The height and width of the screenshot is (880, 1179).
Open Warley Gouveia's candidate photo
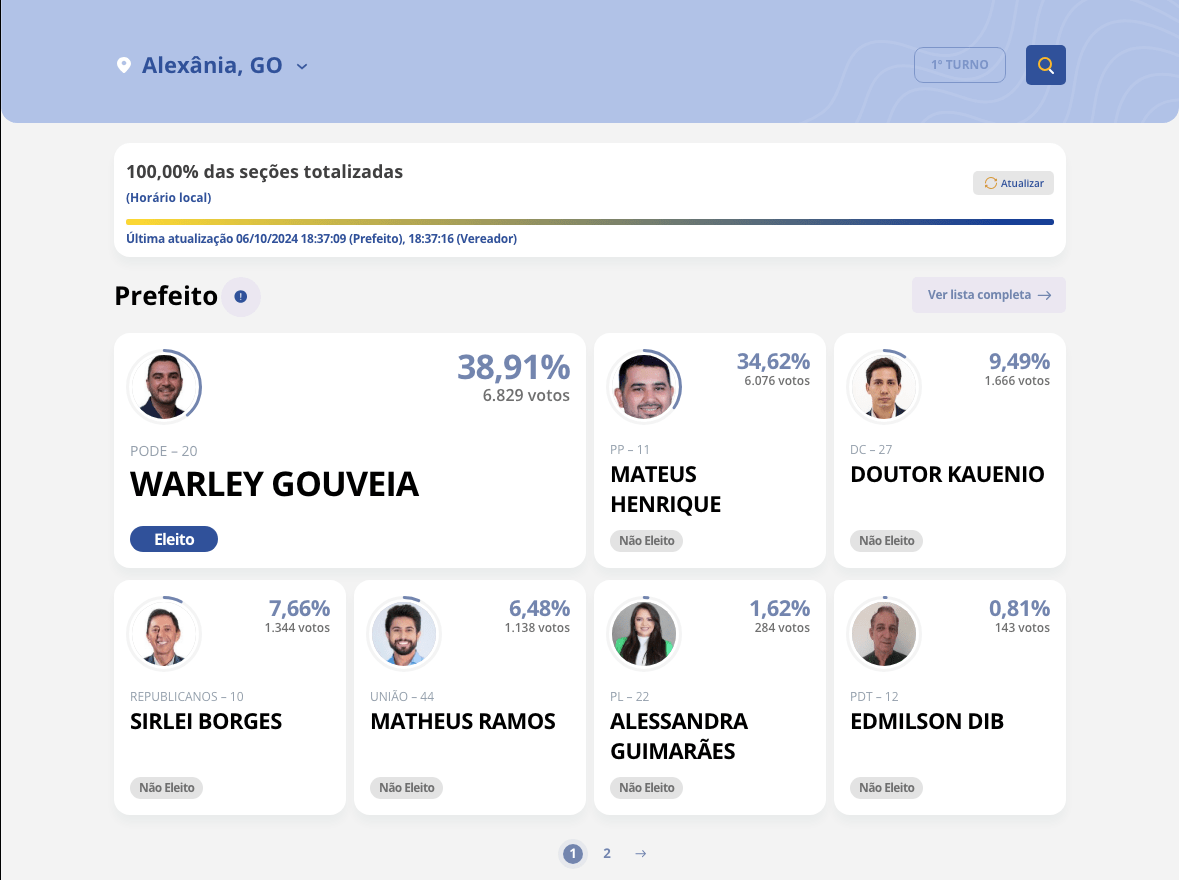(x=164, y=386)
